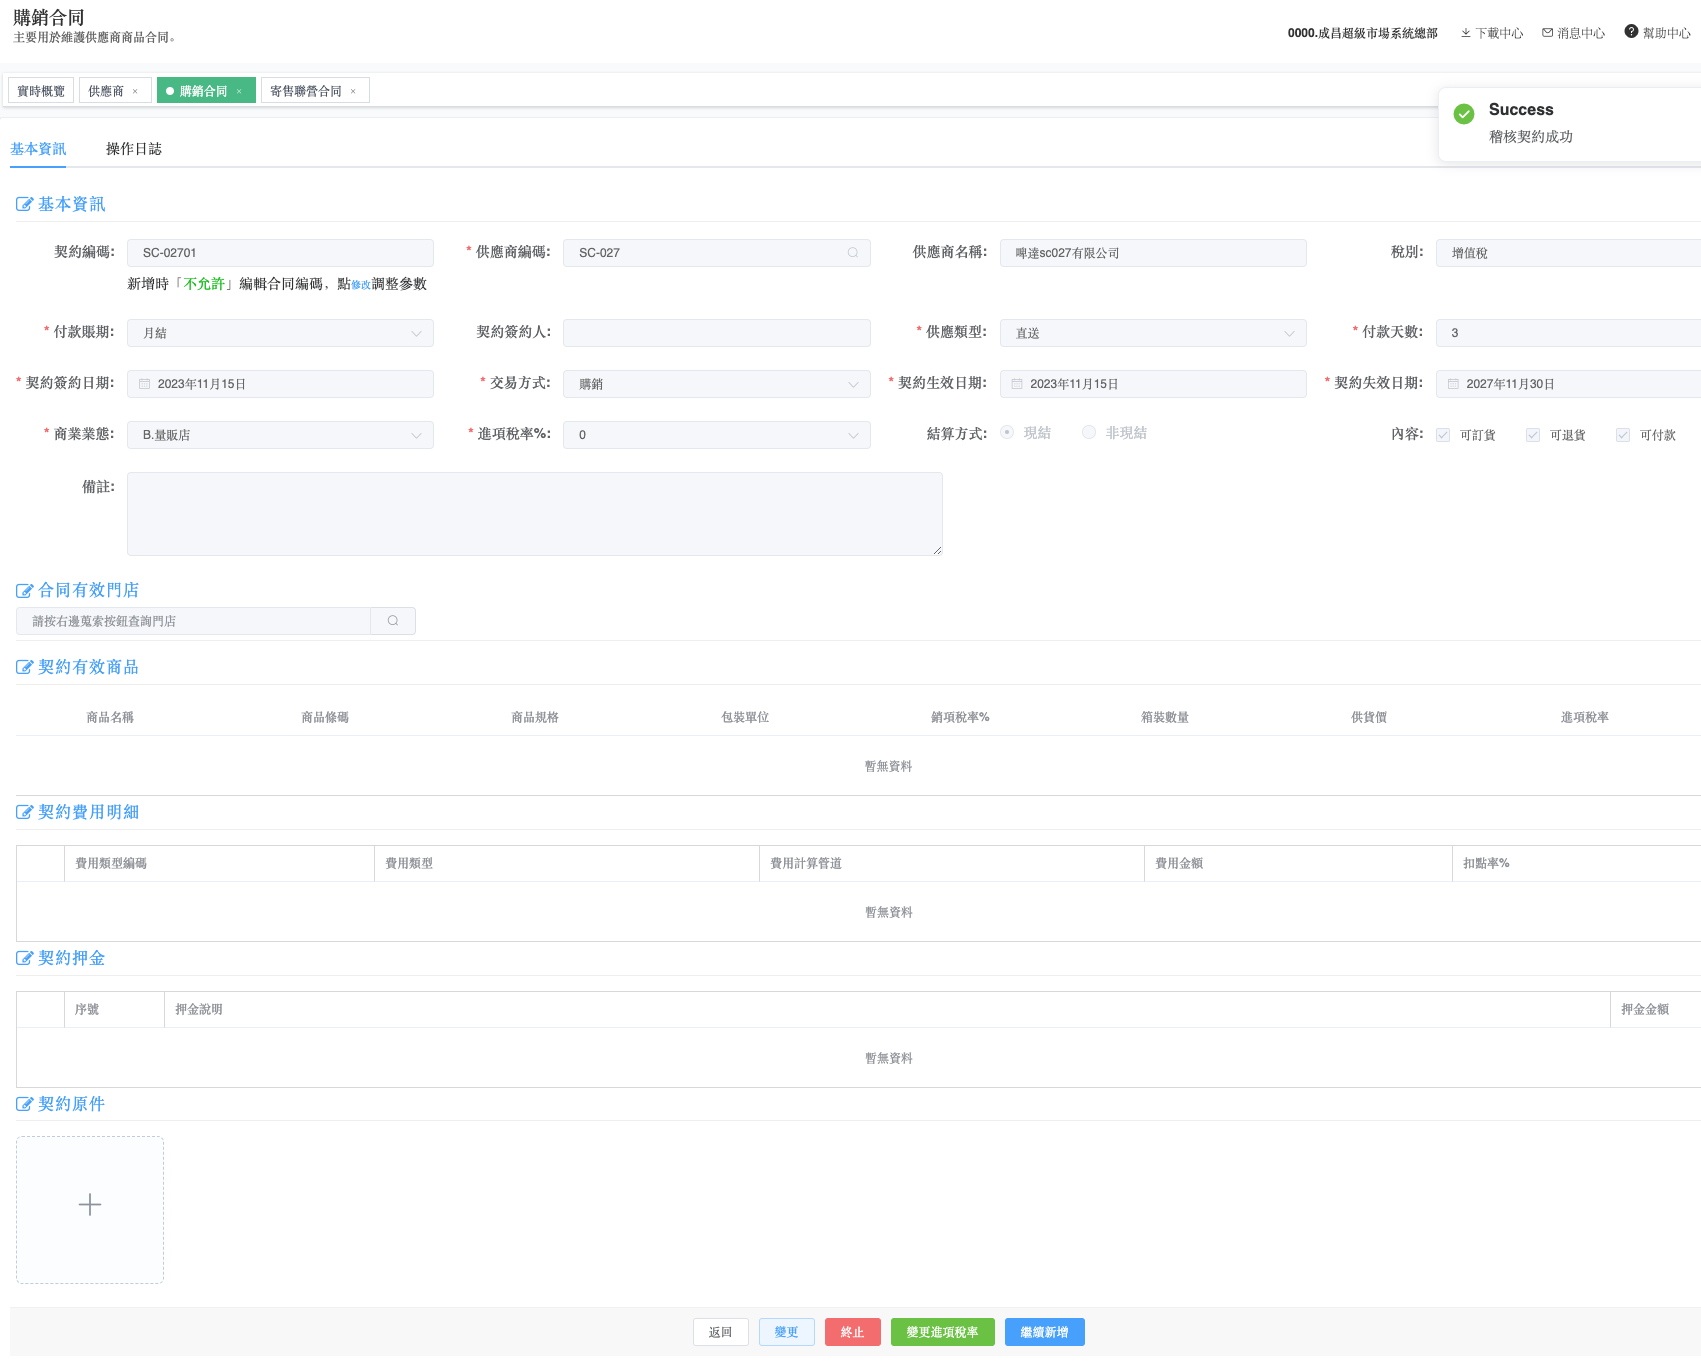Image resolution: width=1701 pixels, height=1361 pixels.
Task: Click the edit icon beside 契約有效商品
Action: (x=25, y=667)
